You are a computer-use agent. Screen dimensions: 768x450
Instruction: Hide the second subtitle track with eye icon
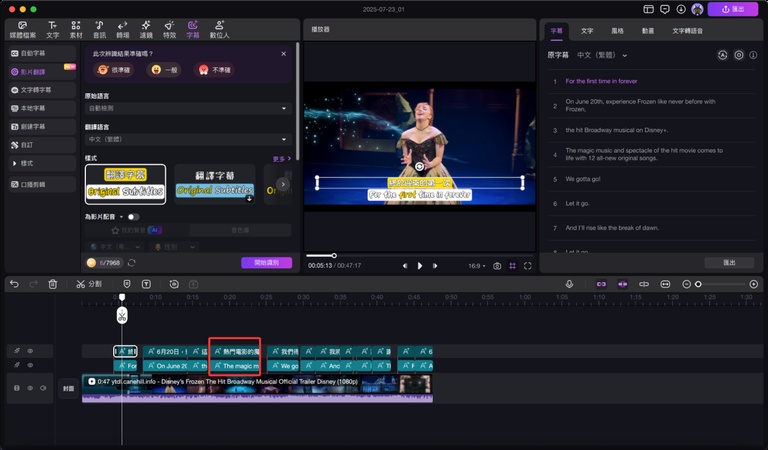tap(30, 365)
